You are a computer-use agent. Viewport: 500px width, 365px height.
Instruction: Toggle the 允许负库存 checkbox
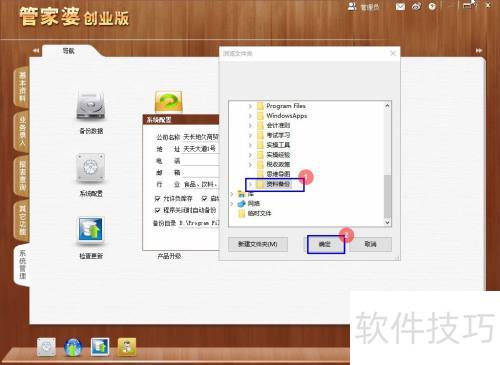157,199
